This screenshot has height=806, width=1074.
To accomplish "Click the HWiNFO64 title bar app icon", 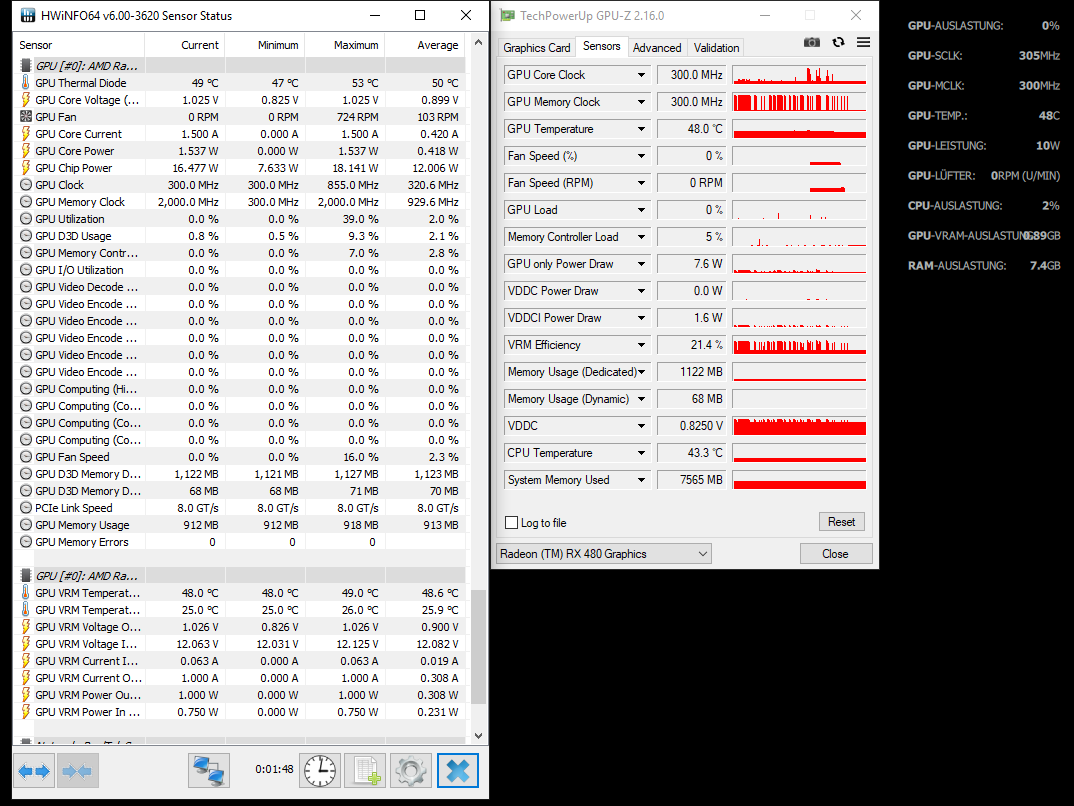I will (x=27, y=15).
